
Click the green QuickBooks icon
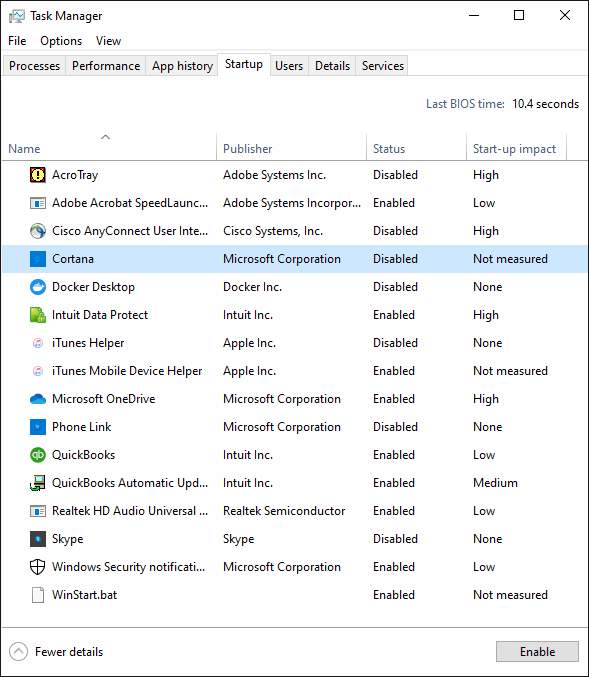38,455
